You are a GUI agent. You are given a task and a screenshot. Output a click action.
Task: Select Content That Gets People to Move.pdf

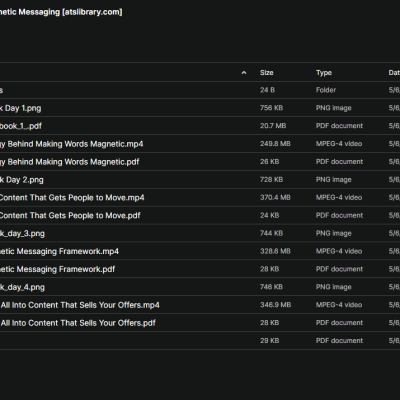coord(70,216)
